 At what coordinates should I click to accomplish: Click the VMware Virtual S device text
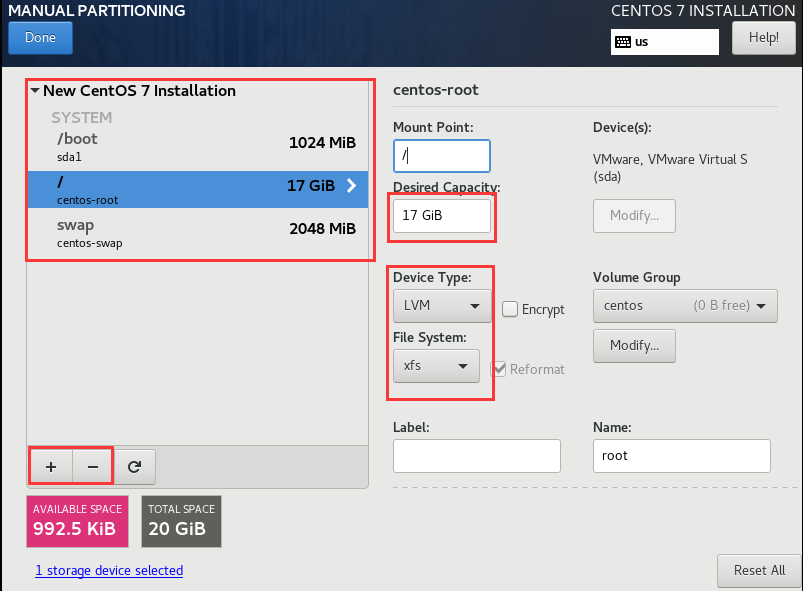coord(670,167)
